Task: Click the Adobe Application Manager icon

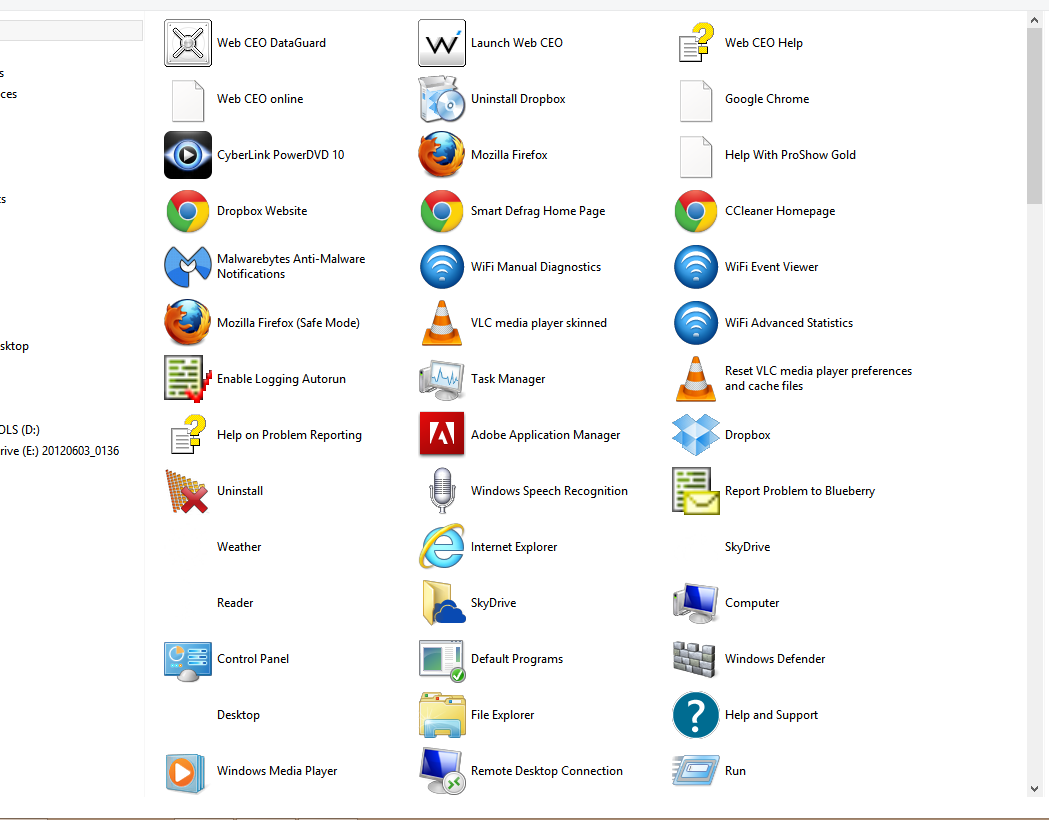Action: coord(442,434)
